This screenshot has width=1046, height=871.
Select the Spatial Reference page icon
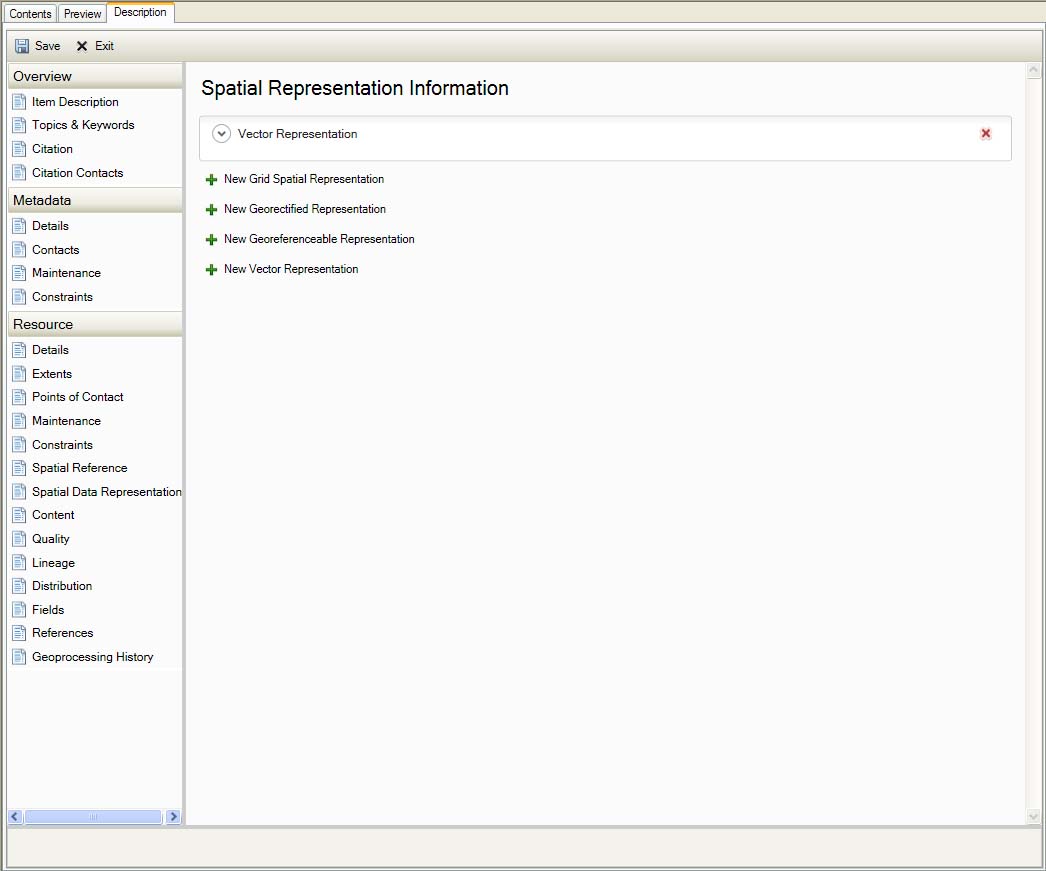click(19, 468)
